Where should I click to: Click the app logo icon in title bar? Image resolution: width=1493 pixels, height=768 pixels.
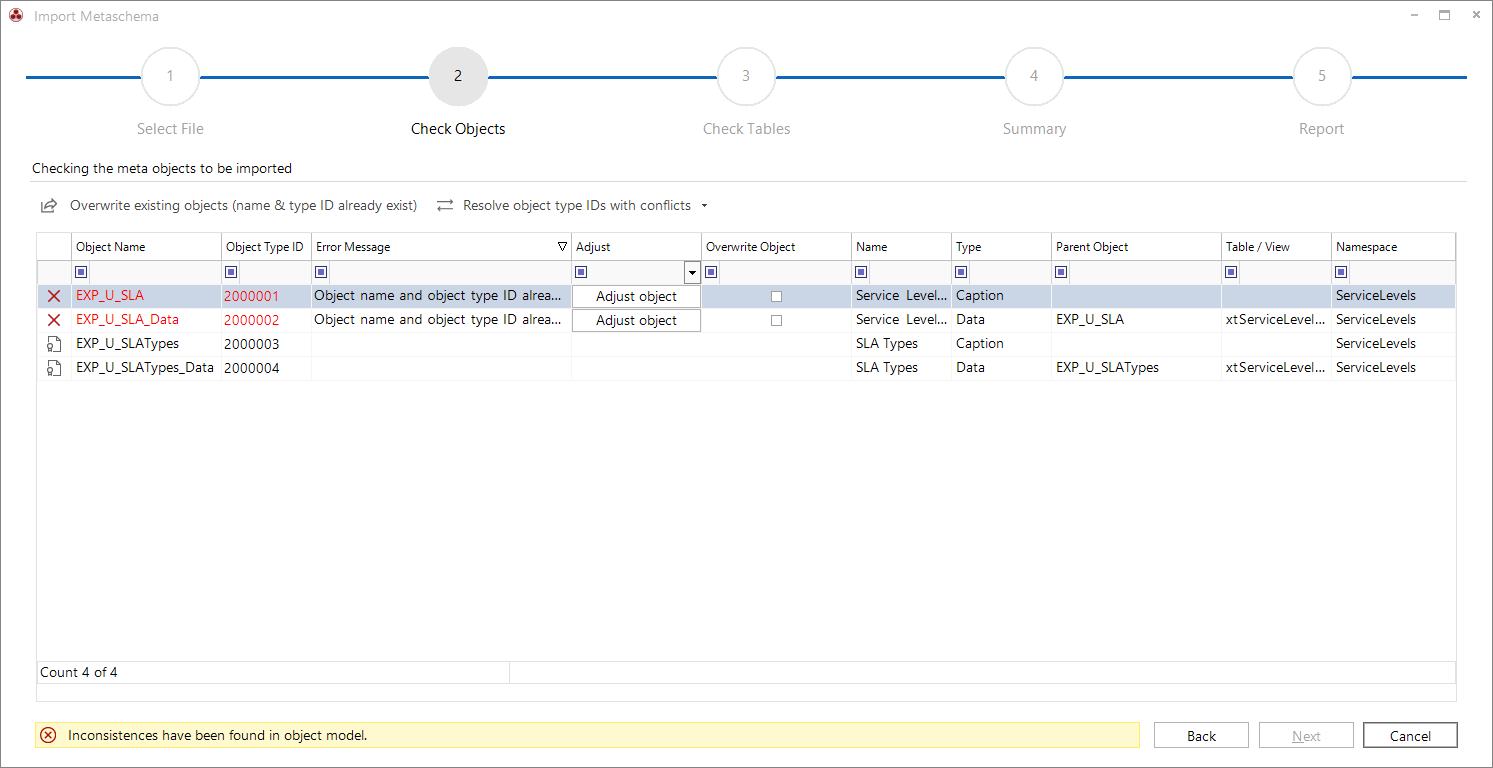(x=16, y=16)
